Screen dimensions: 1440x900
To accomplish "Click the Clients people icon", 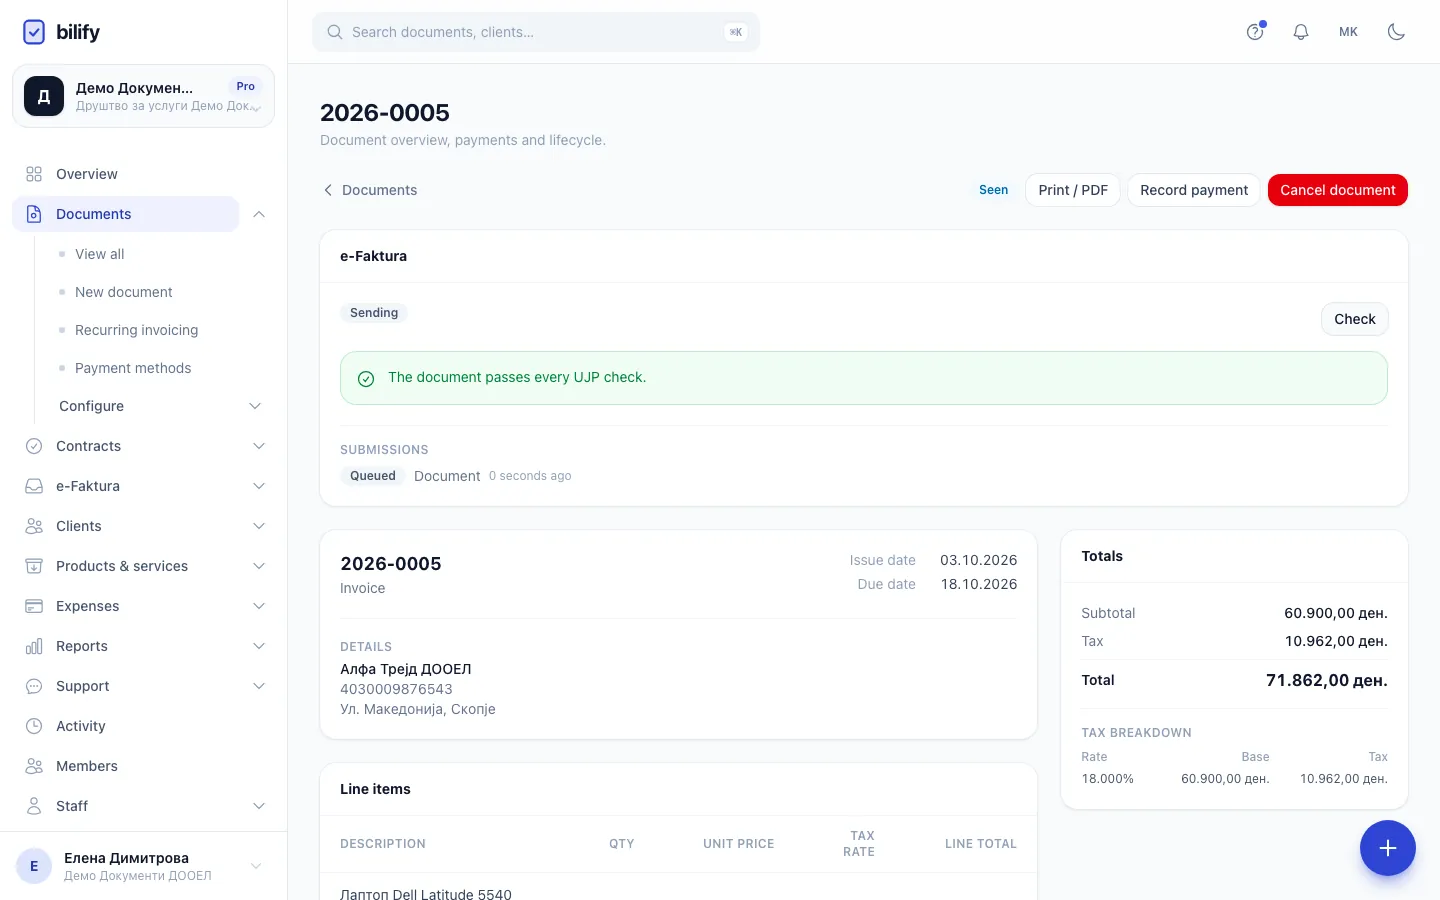I will point(34,526).
